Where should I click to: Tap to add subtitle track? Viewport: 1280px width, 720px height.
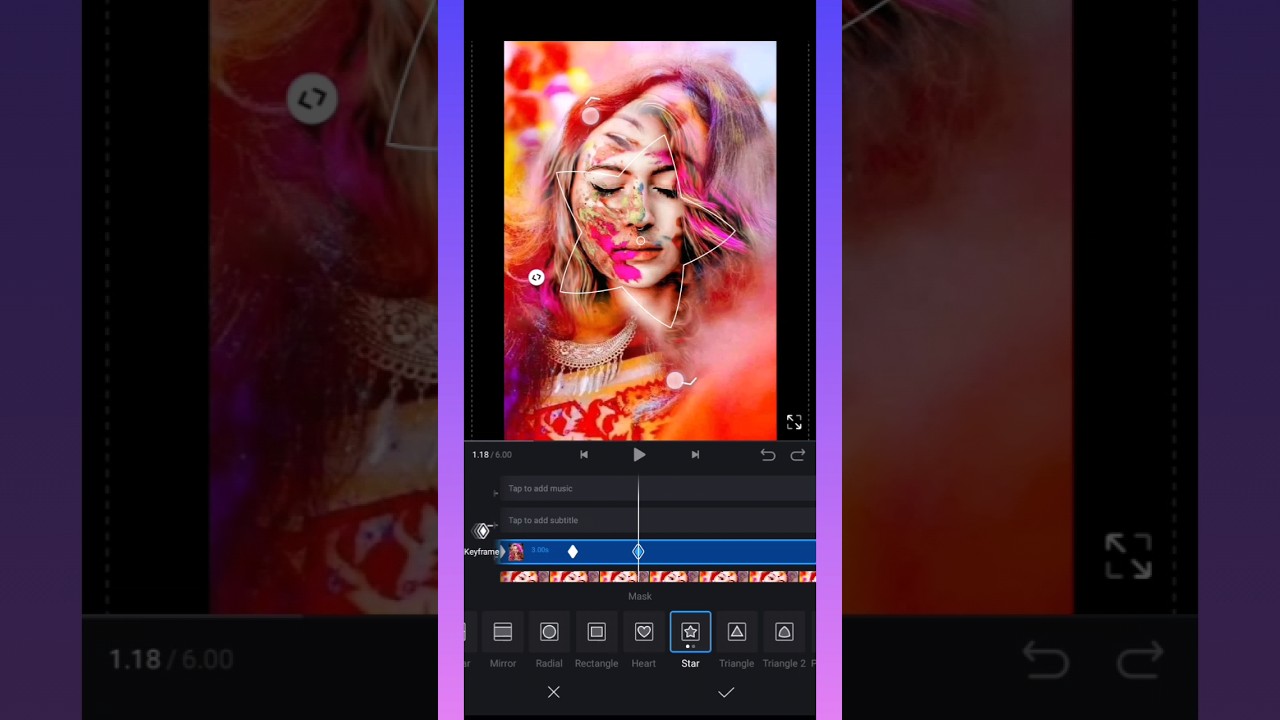(x=658, y=520)
